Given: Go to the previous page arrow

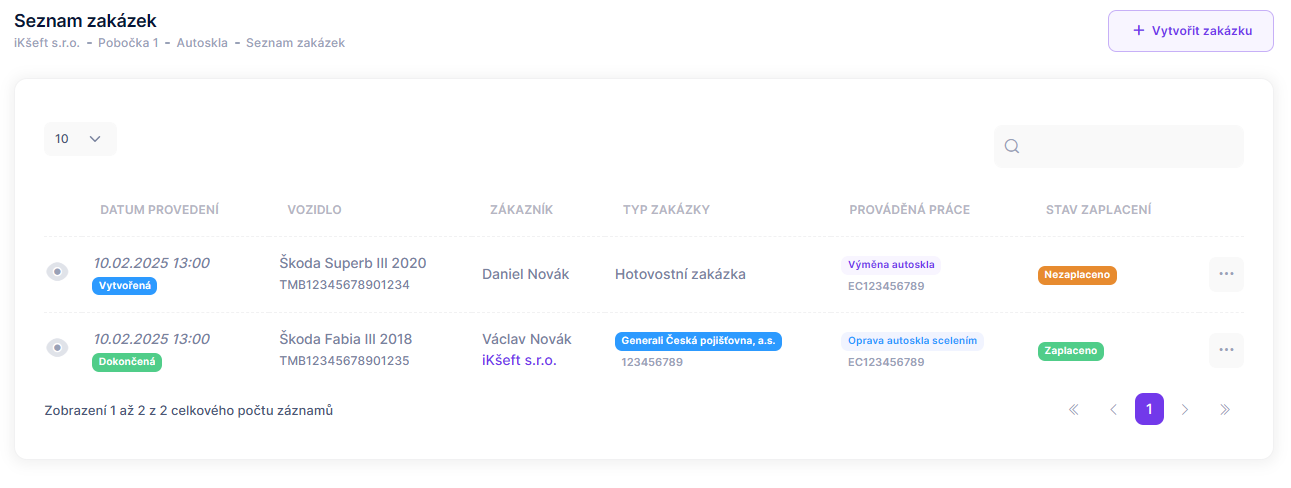Looking at the screenshot, I should point(1112,409).
